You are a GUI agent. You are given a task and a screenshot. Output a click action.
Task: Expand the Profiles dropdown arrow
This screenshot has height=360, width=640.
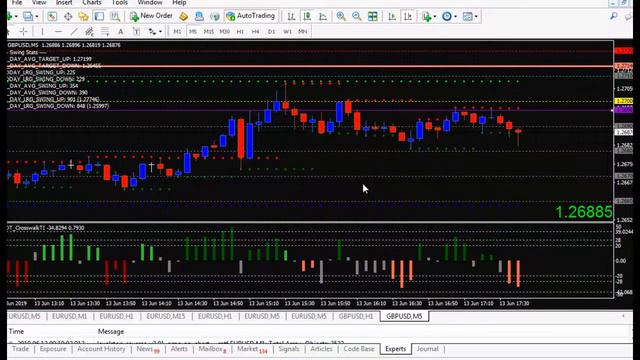(37, 17)
